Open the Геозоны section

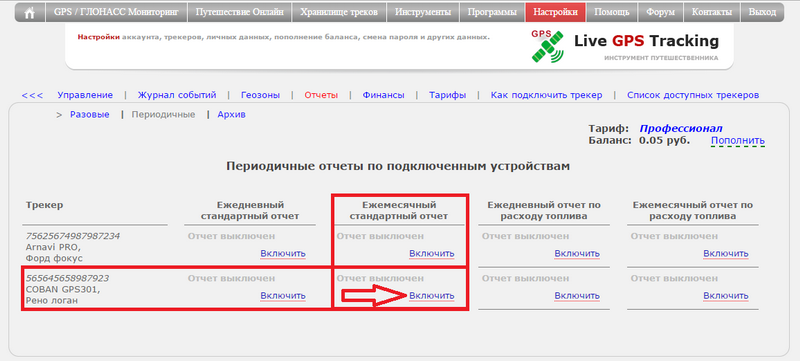pyautogui.click(x=260, y=95)
